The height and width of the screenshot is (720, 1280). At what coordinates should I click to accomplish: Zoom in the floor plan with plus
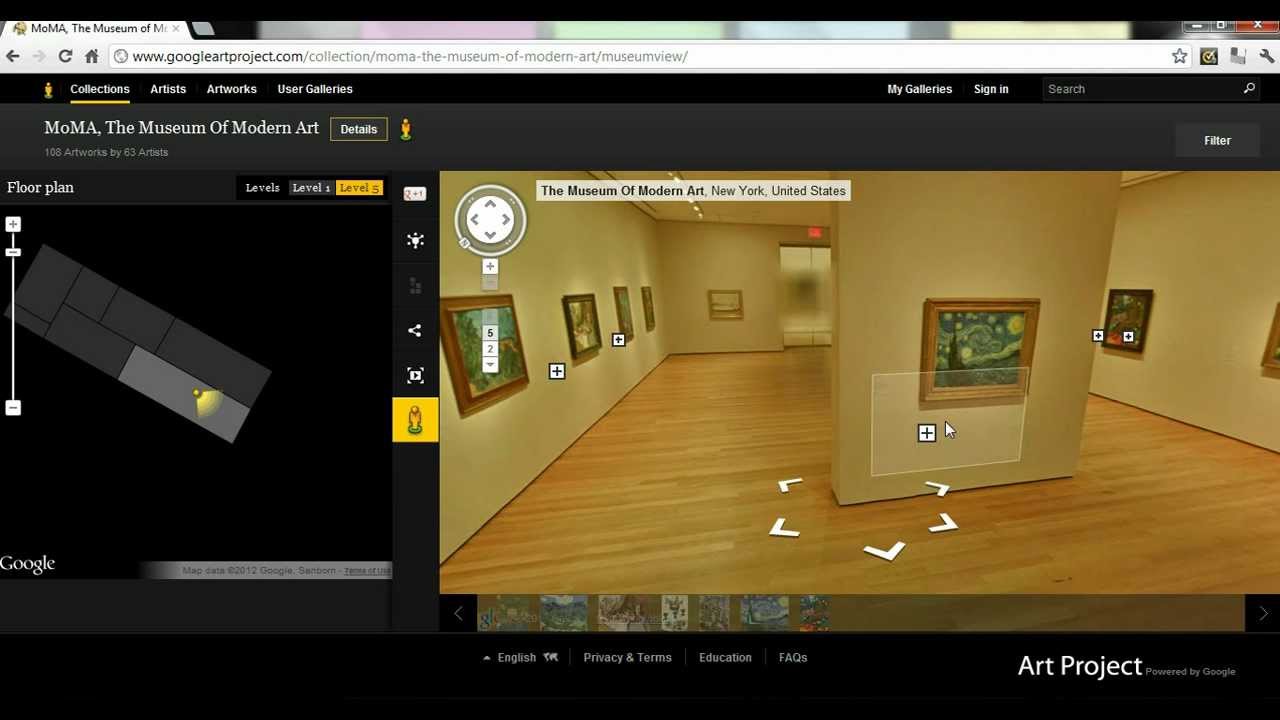(13, 224)
